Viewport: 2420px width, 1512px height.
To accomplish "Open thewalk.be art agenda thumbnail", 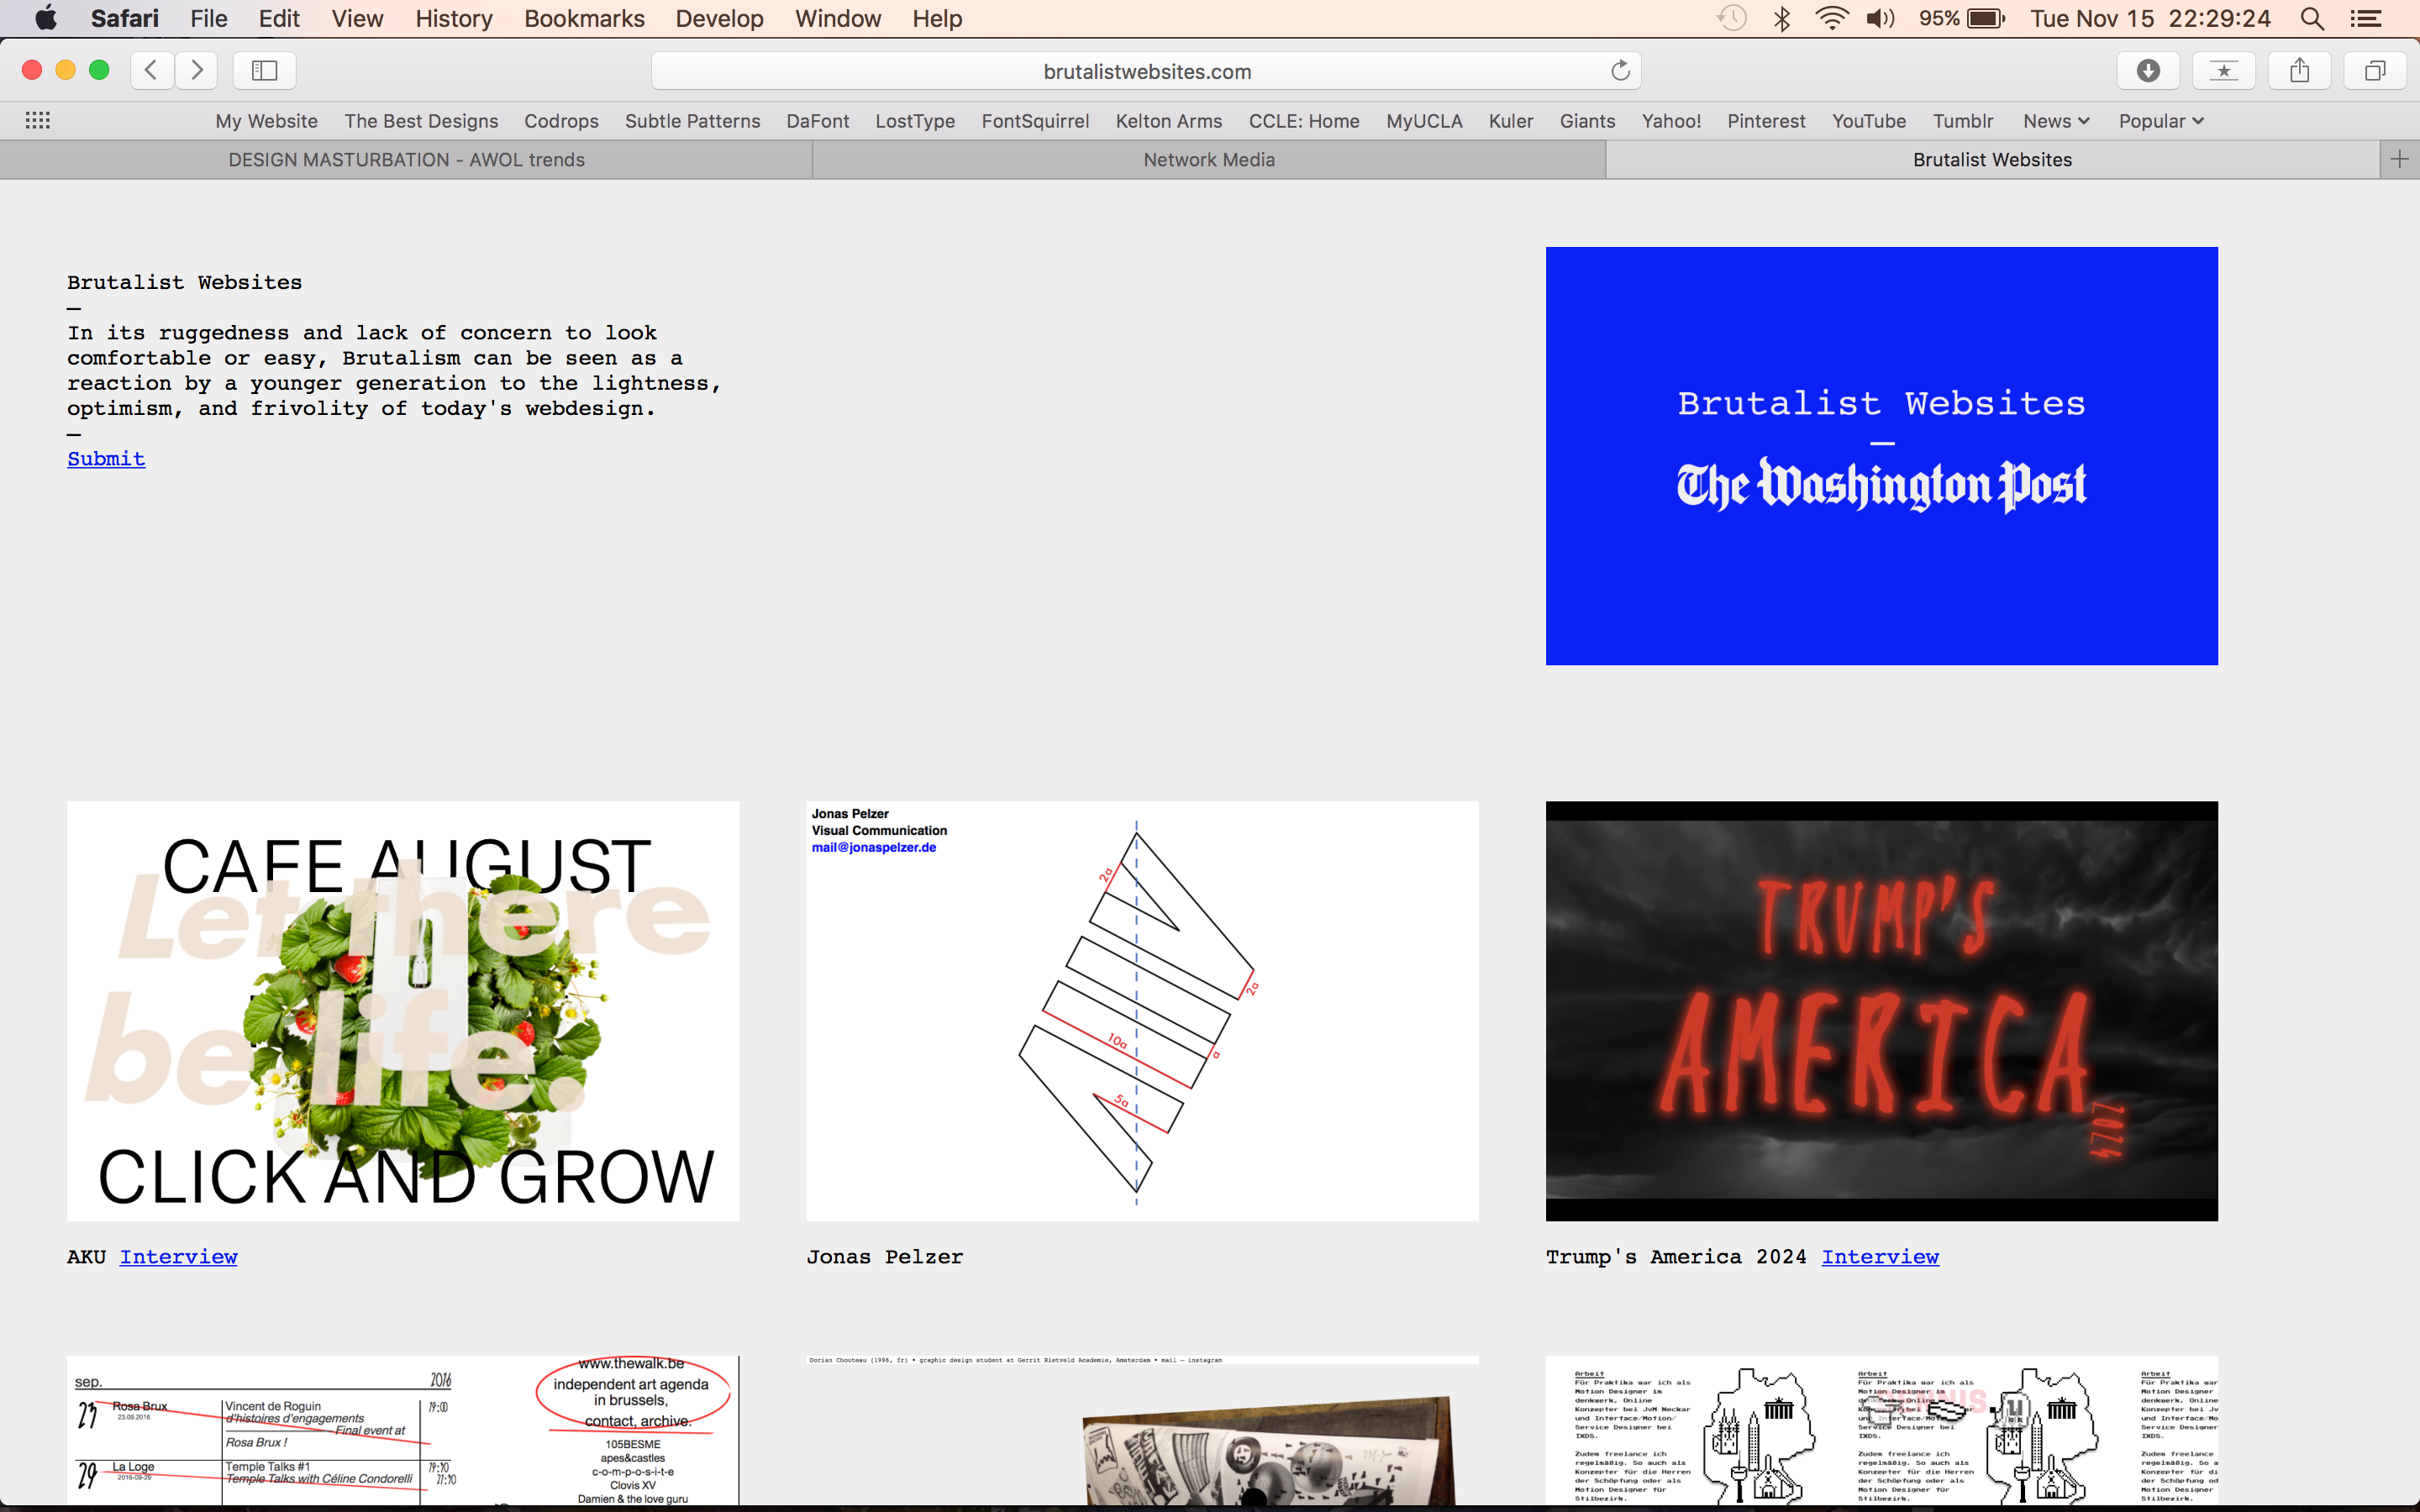I will (403, 1430).
